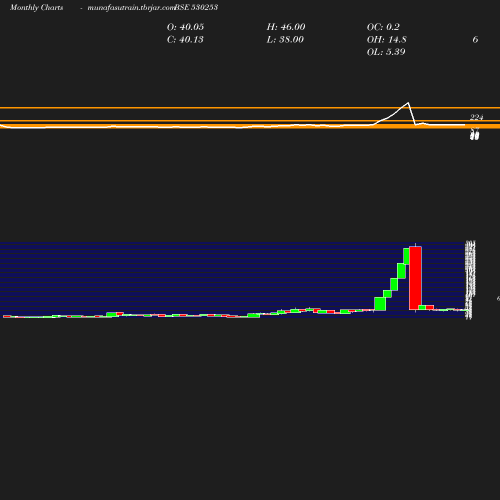This screenshot has height=500, width=500.
Task: Click the tall red candlestick
Action: 415,278
